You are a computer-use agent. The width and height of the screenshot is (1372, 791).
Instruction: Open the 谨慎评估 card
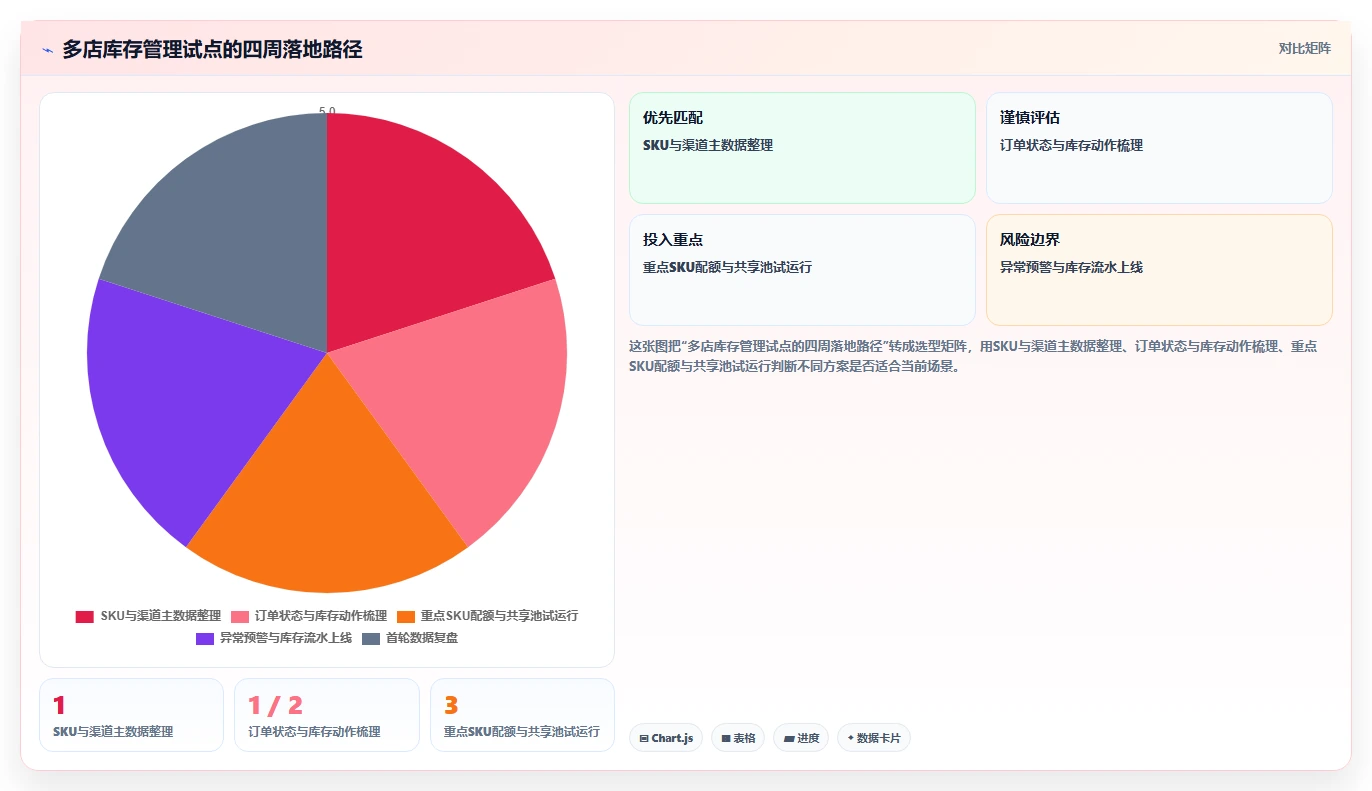pyautogui.click(x=1159, y=148)
